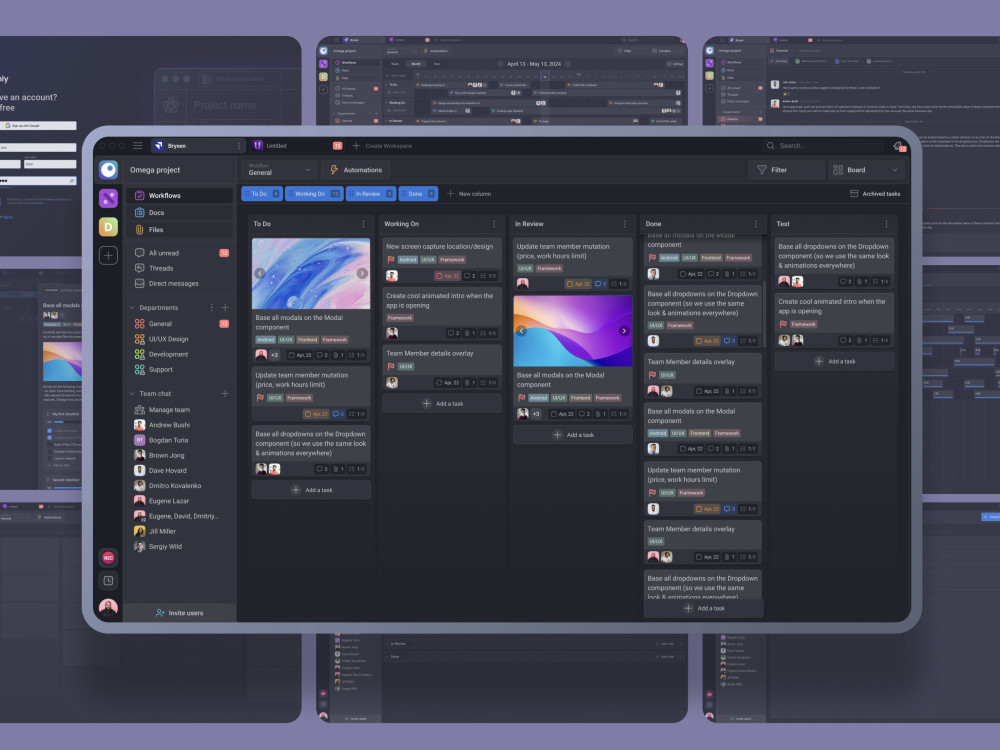The height and width of the screenshot is (750, 1000).
Task: Toggle the Done column chip
Action: 418,194
